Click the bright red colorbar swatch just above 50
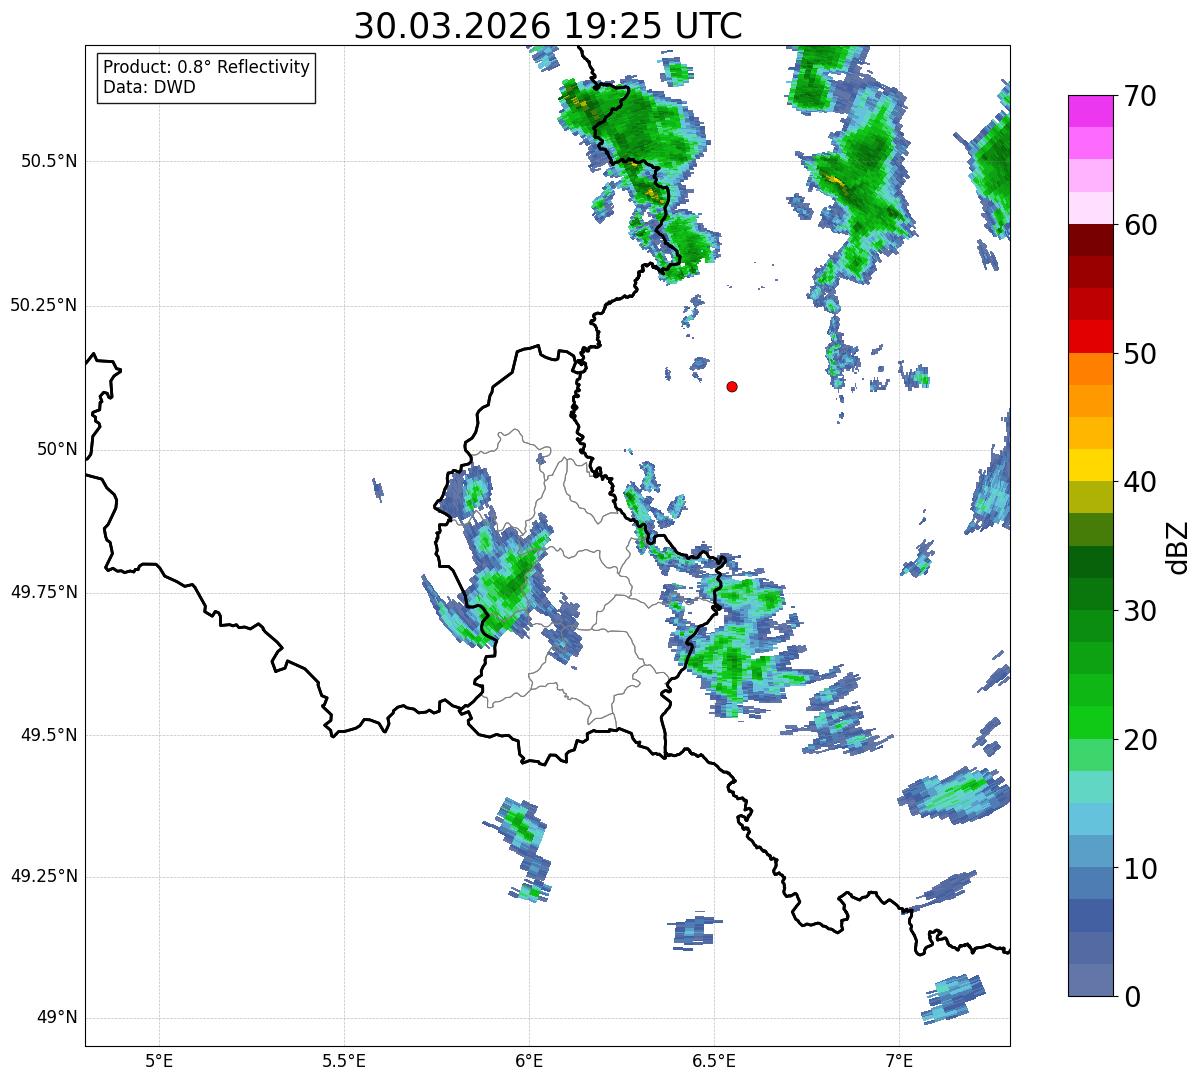1202x1081 pixels. click(x=1091, y=337)
